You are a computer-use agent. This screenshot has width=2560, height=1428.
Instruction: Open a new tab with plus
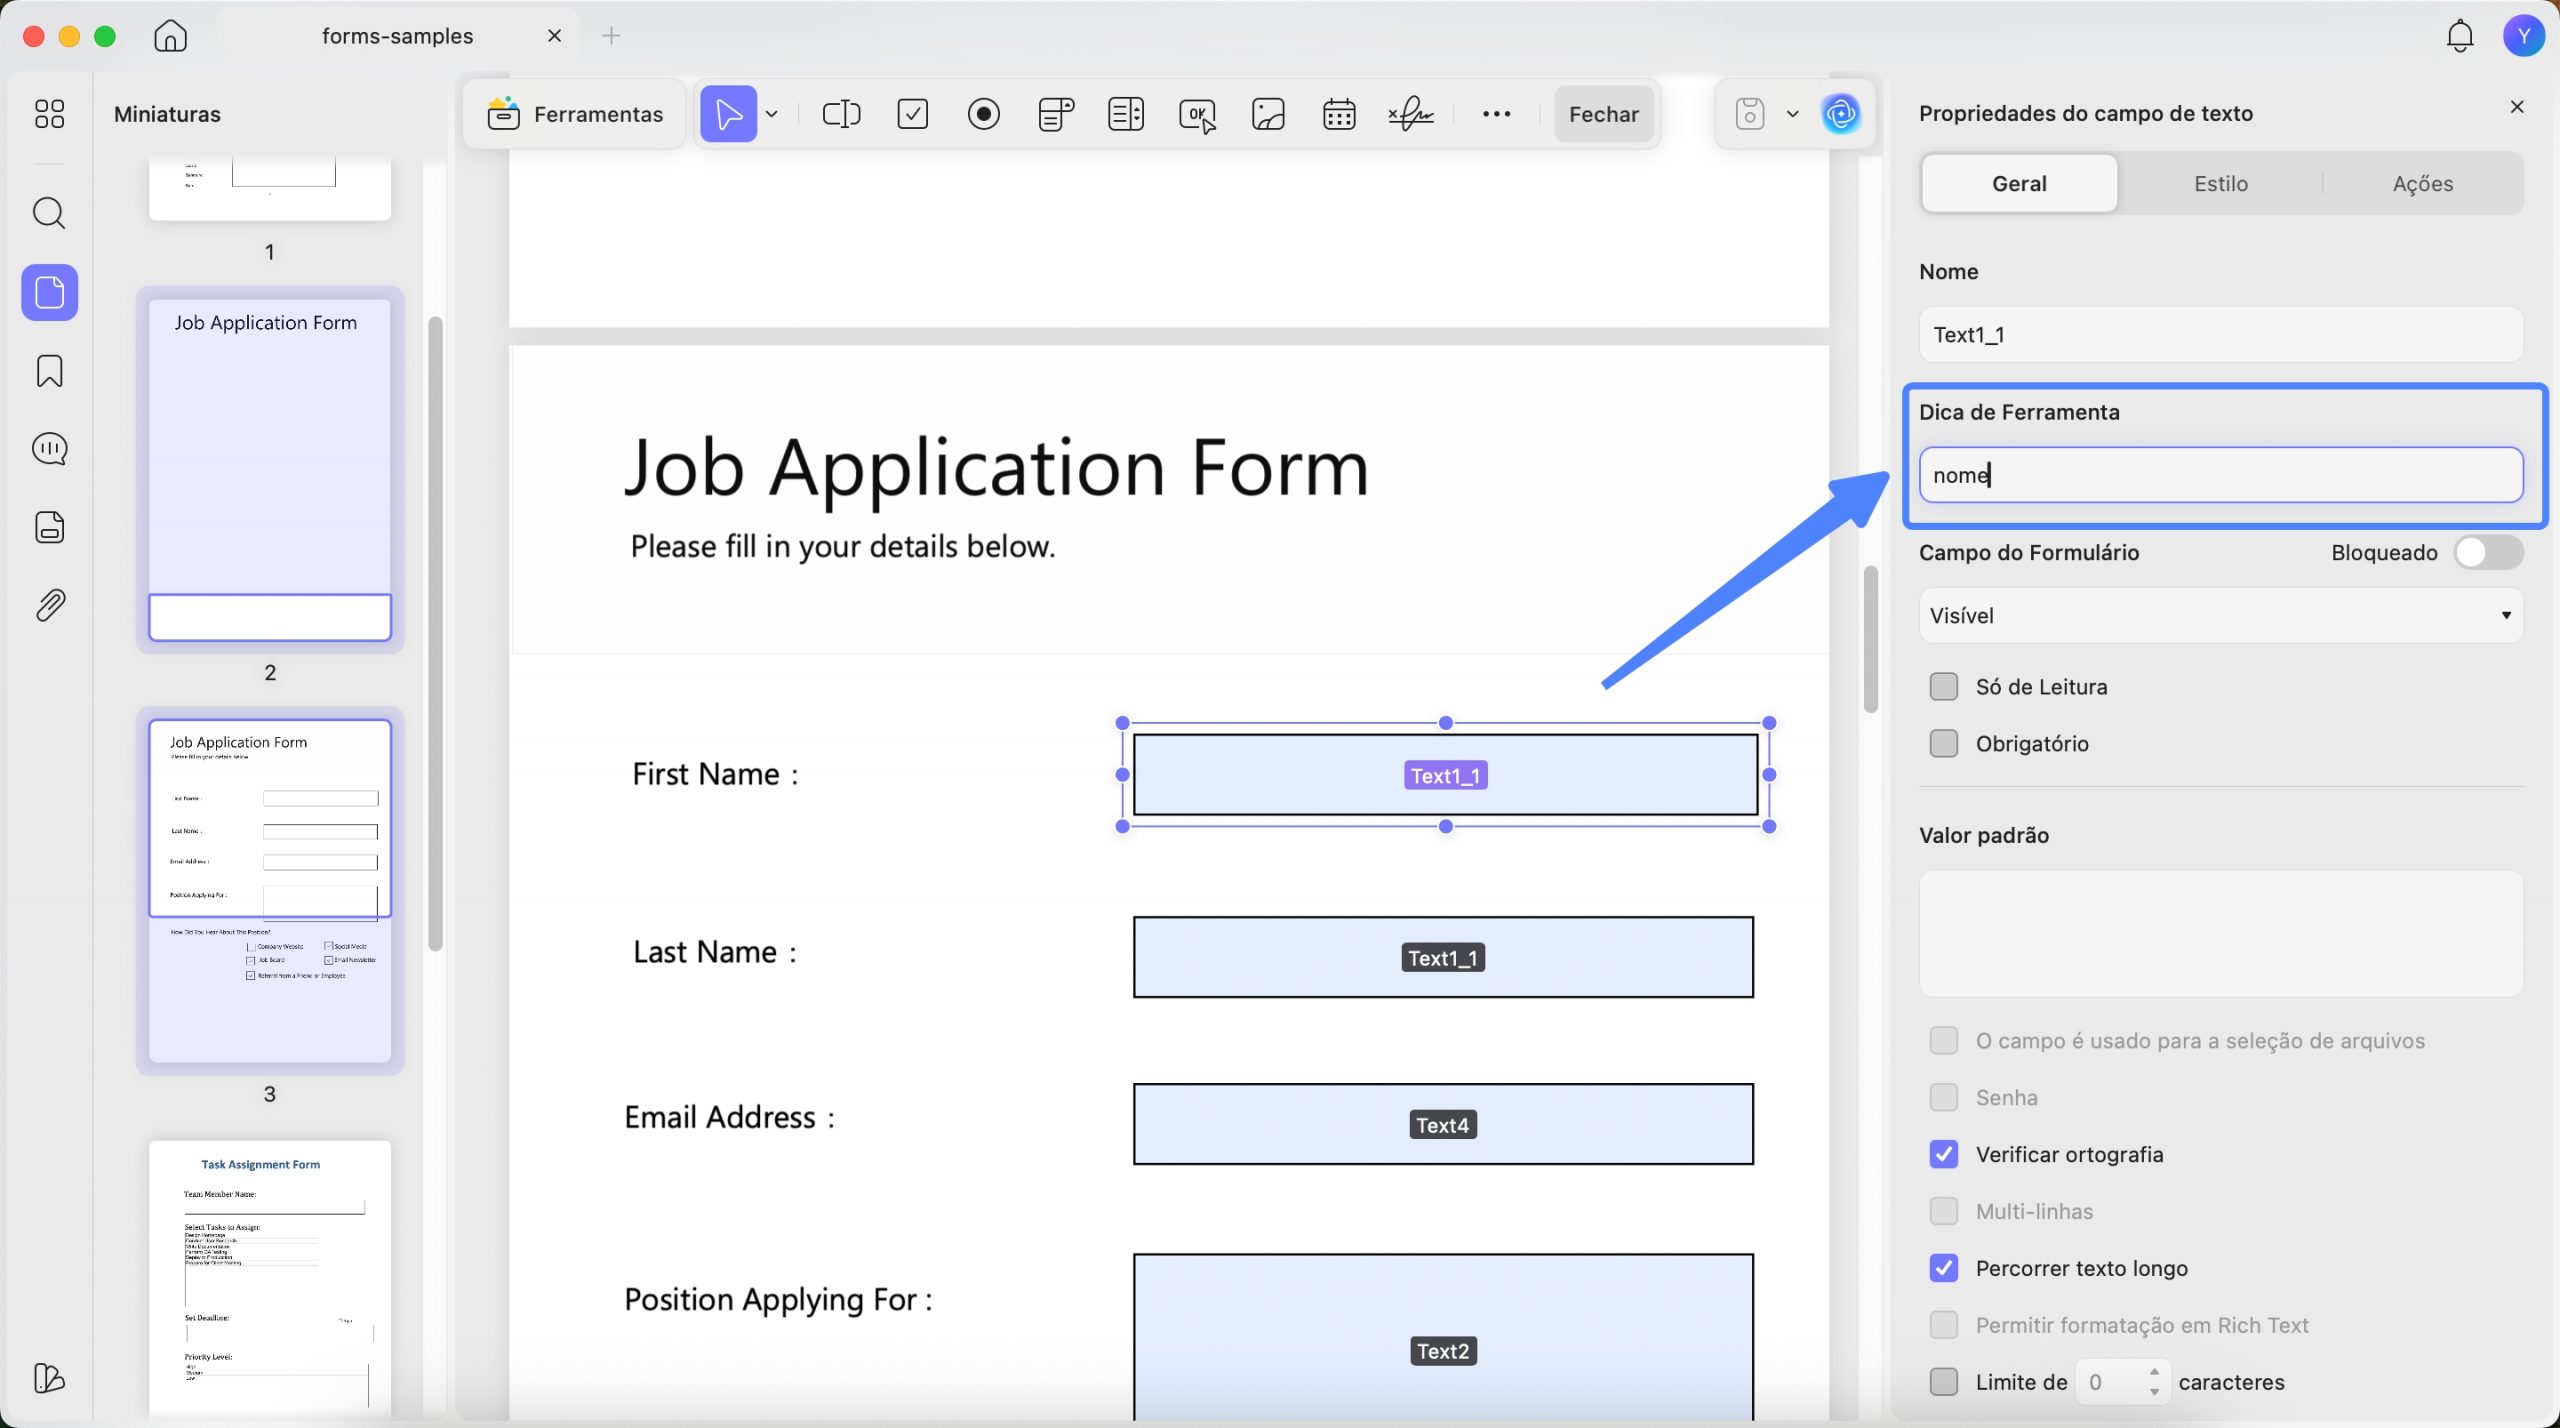(612, 36)
